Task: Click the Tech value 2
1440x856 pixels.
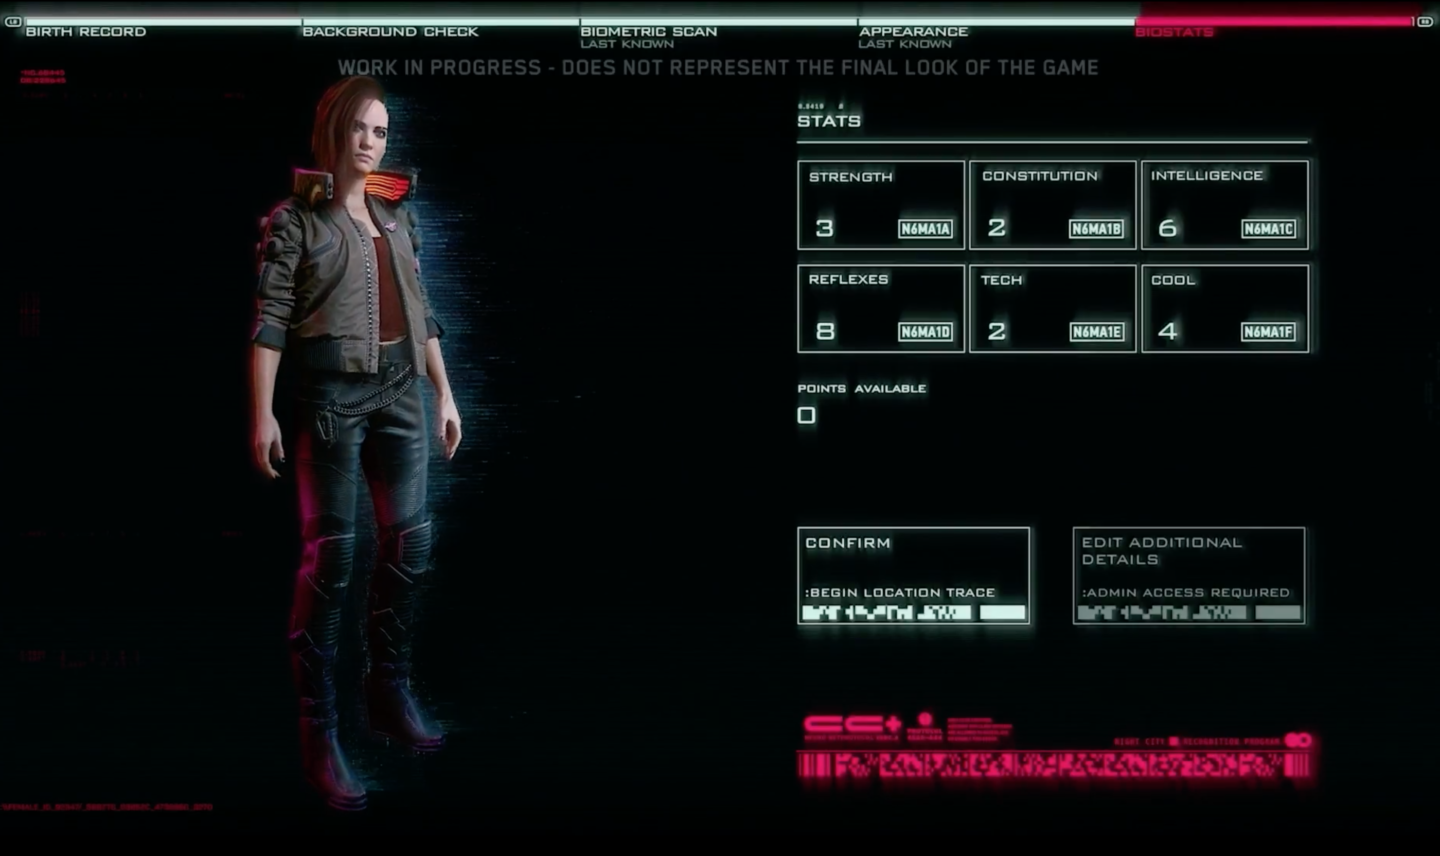Action: point(997,331)
